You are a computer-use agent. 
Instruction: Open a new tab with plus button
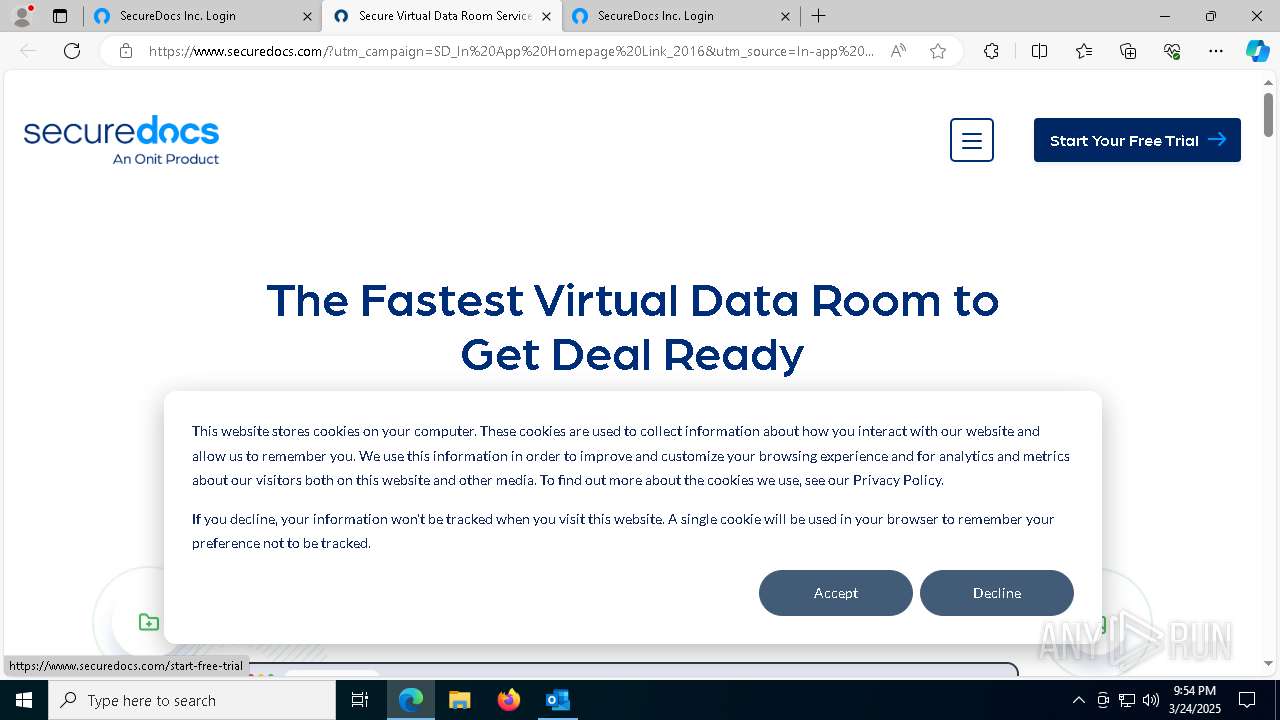819,16
